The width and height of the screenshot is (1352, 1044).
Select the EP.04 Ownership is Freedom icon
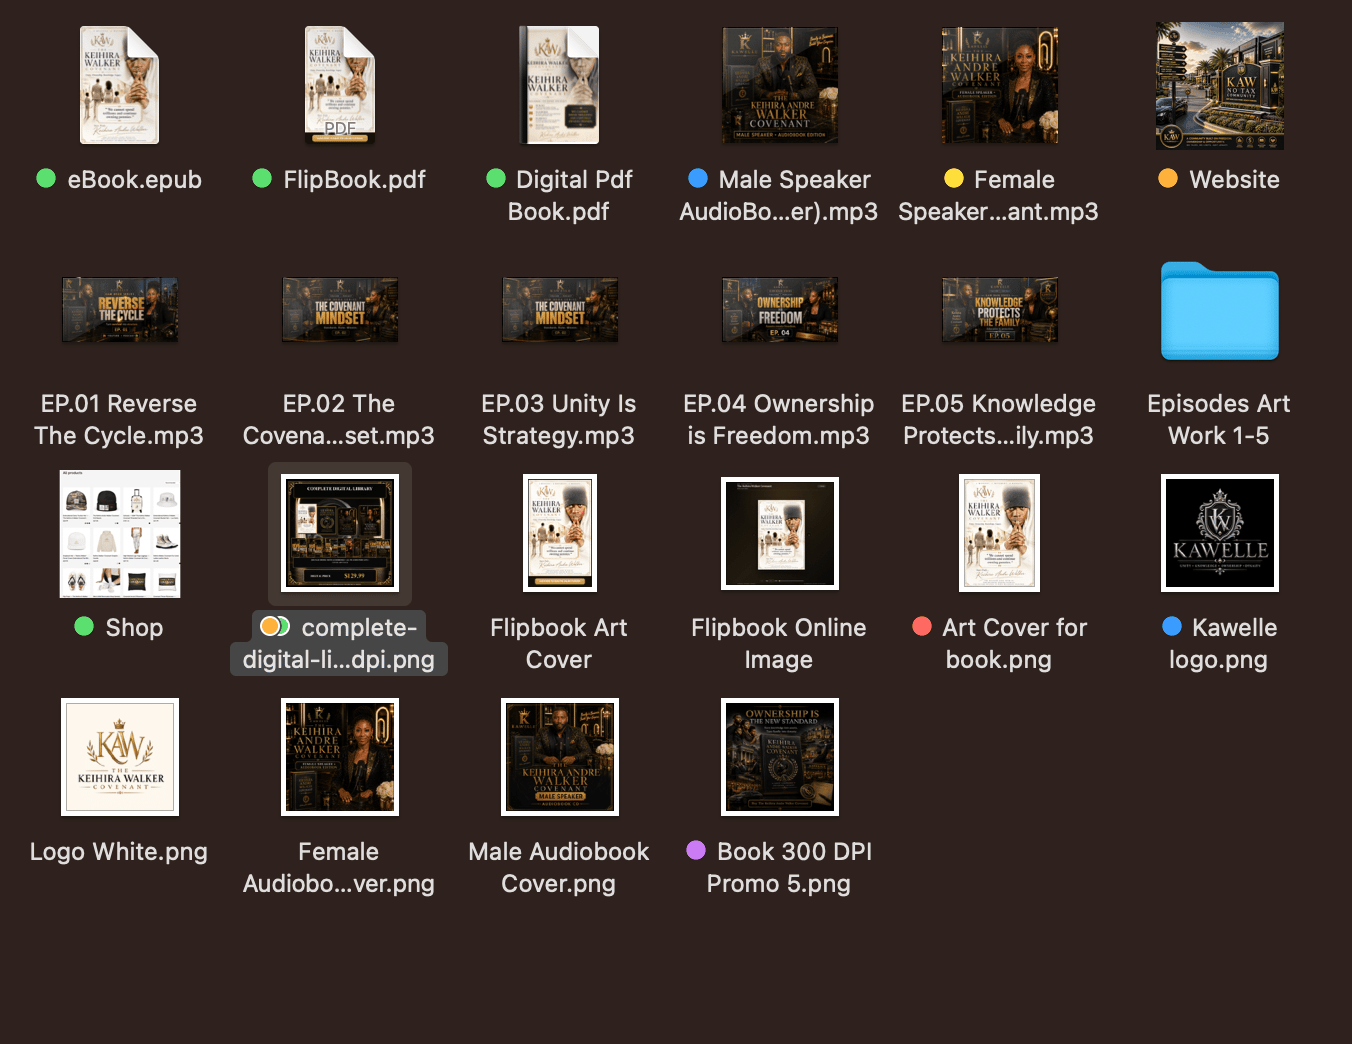pos(780,310)
